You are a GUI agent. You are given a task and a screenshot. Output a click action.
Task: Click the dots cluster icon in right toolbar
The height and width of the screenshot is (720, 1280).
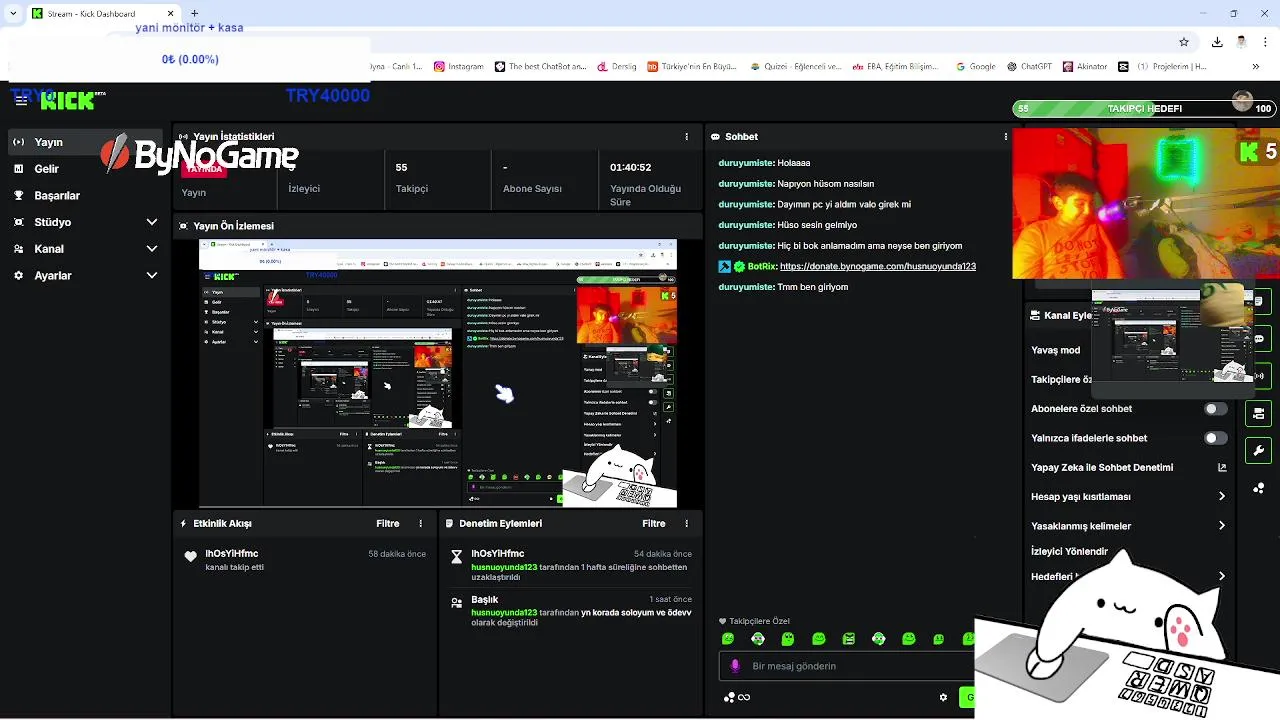pos(1259,488)
